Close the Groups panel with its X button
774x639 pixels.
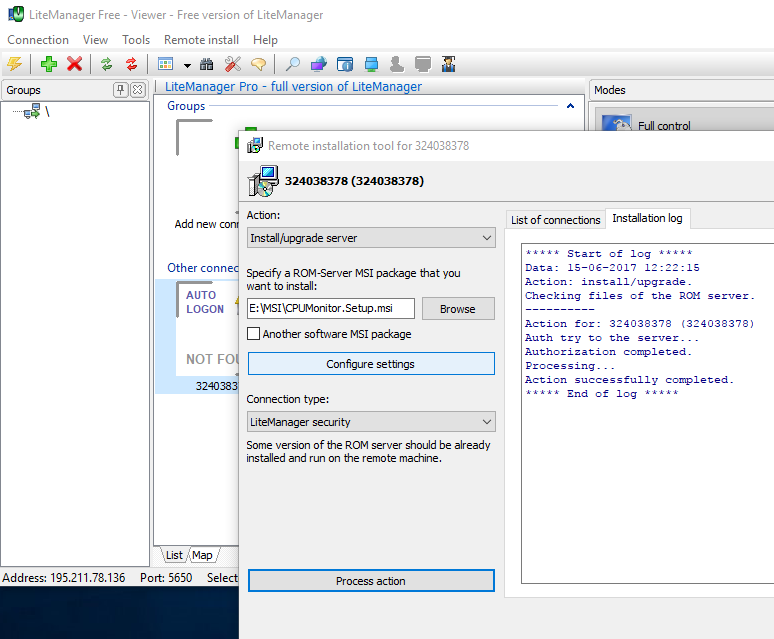pyautogui.click(x=138, y=90)
